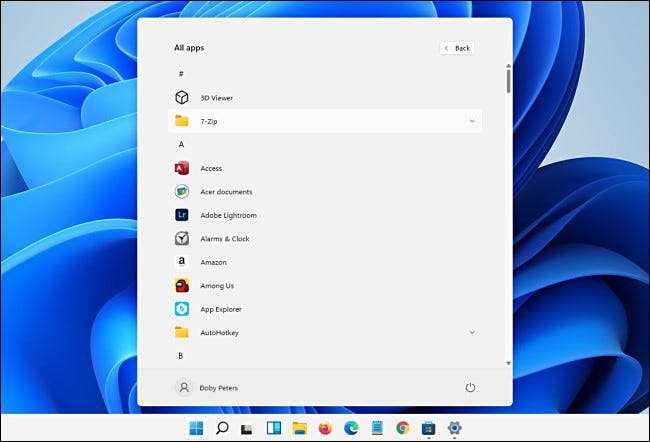This screenshot has height=442, width=650.
Task: Expand the 7-Zip folder chevron
Action: coord(471,121)
